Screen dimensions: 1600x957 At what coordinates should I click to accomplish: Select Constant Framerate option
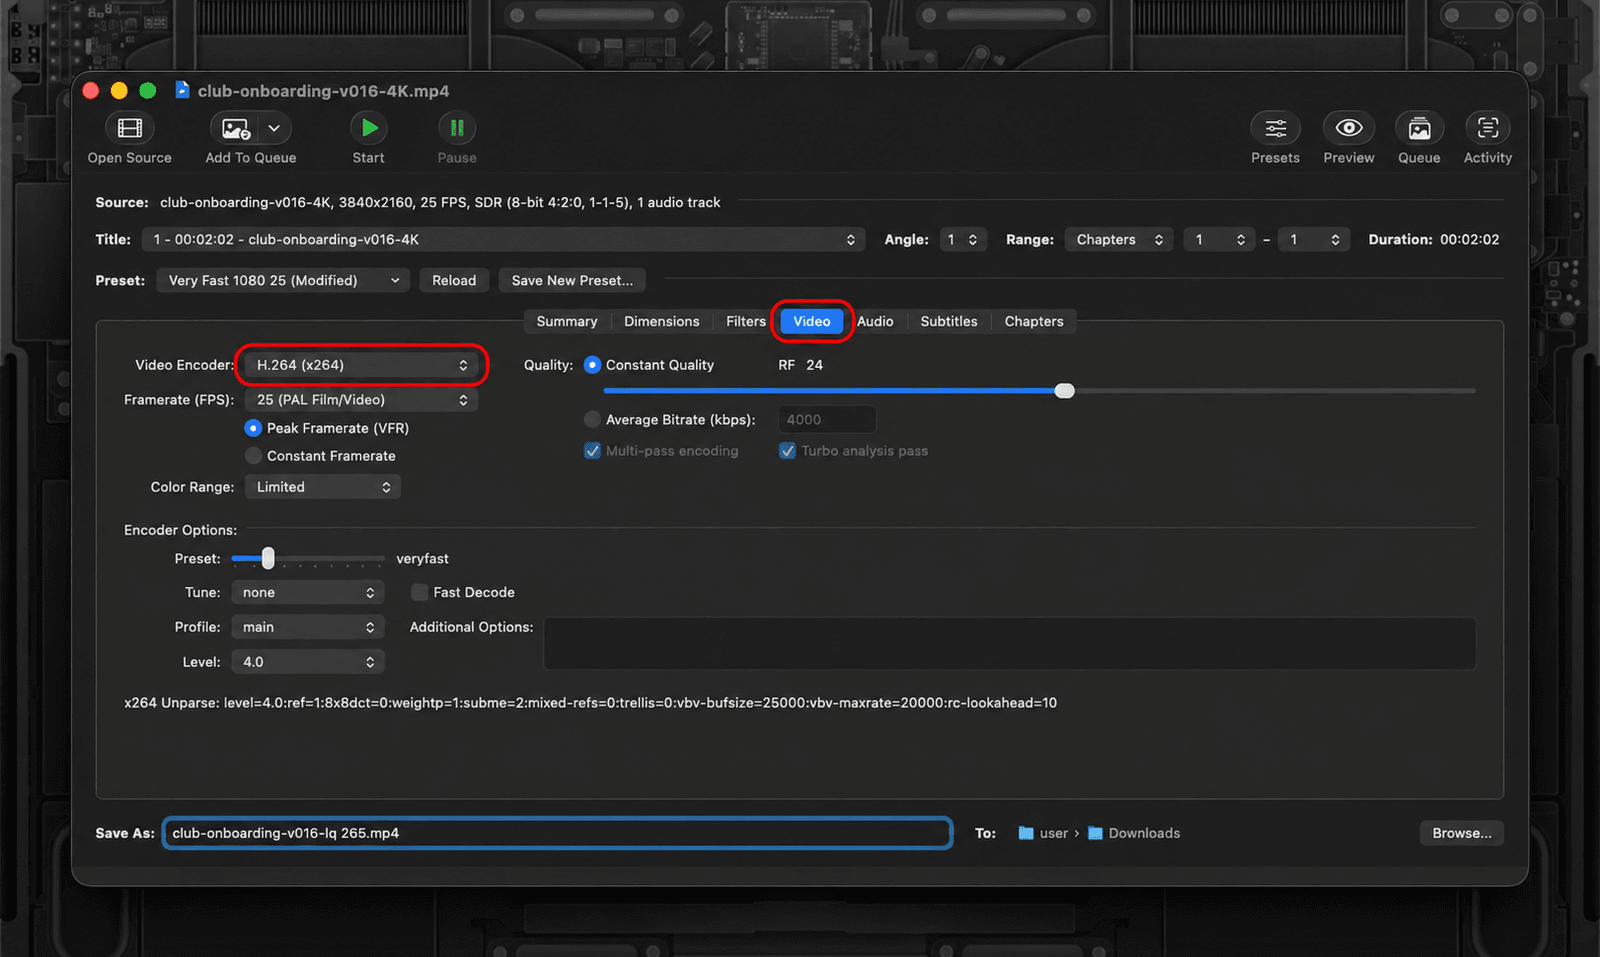(253, 456)
